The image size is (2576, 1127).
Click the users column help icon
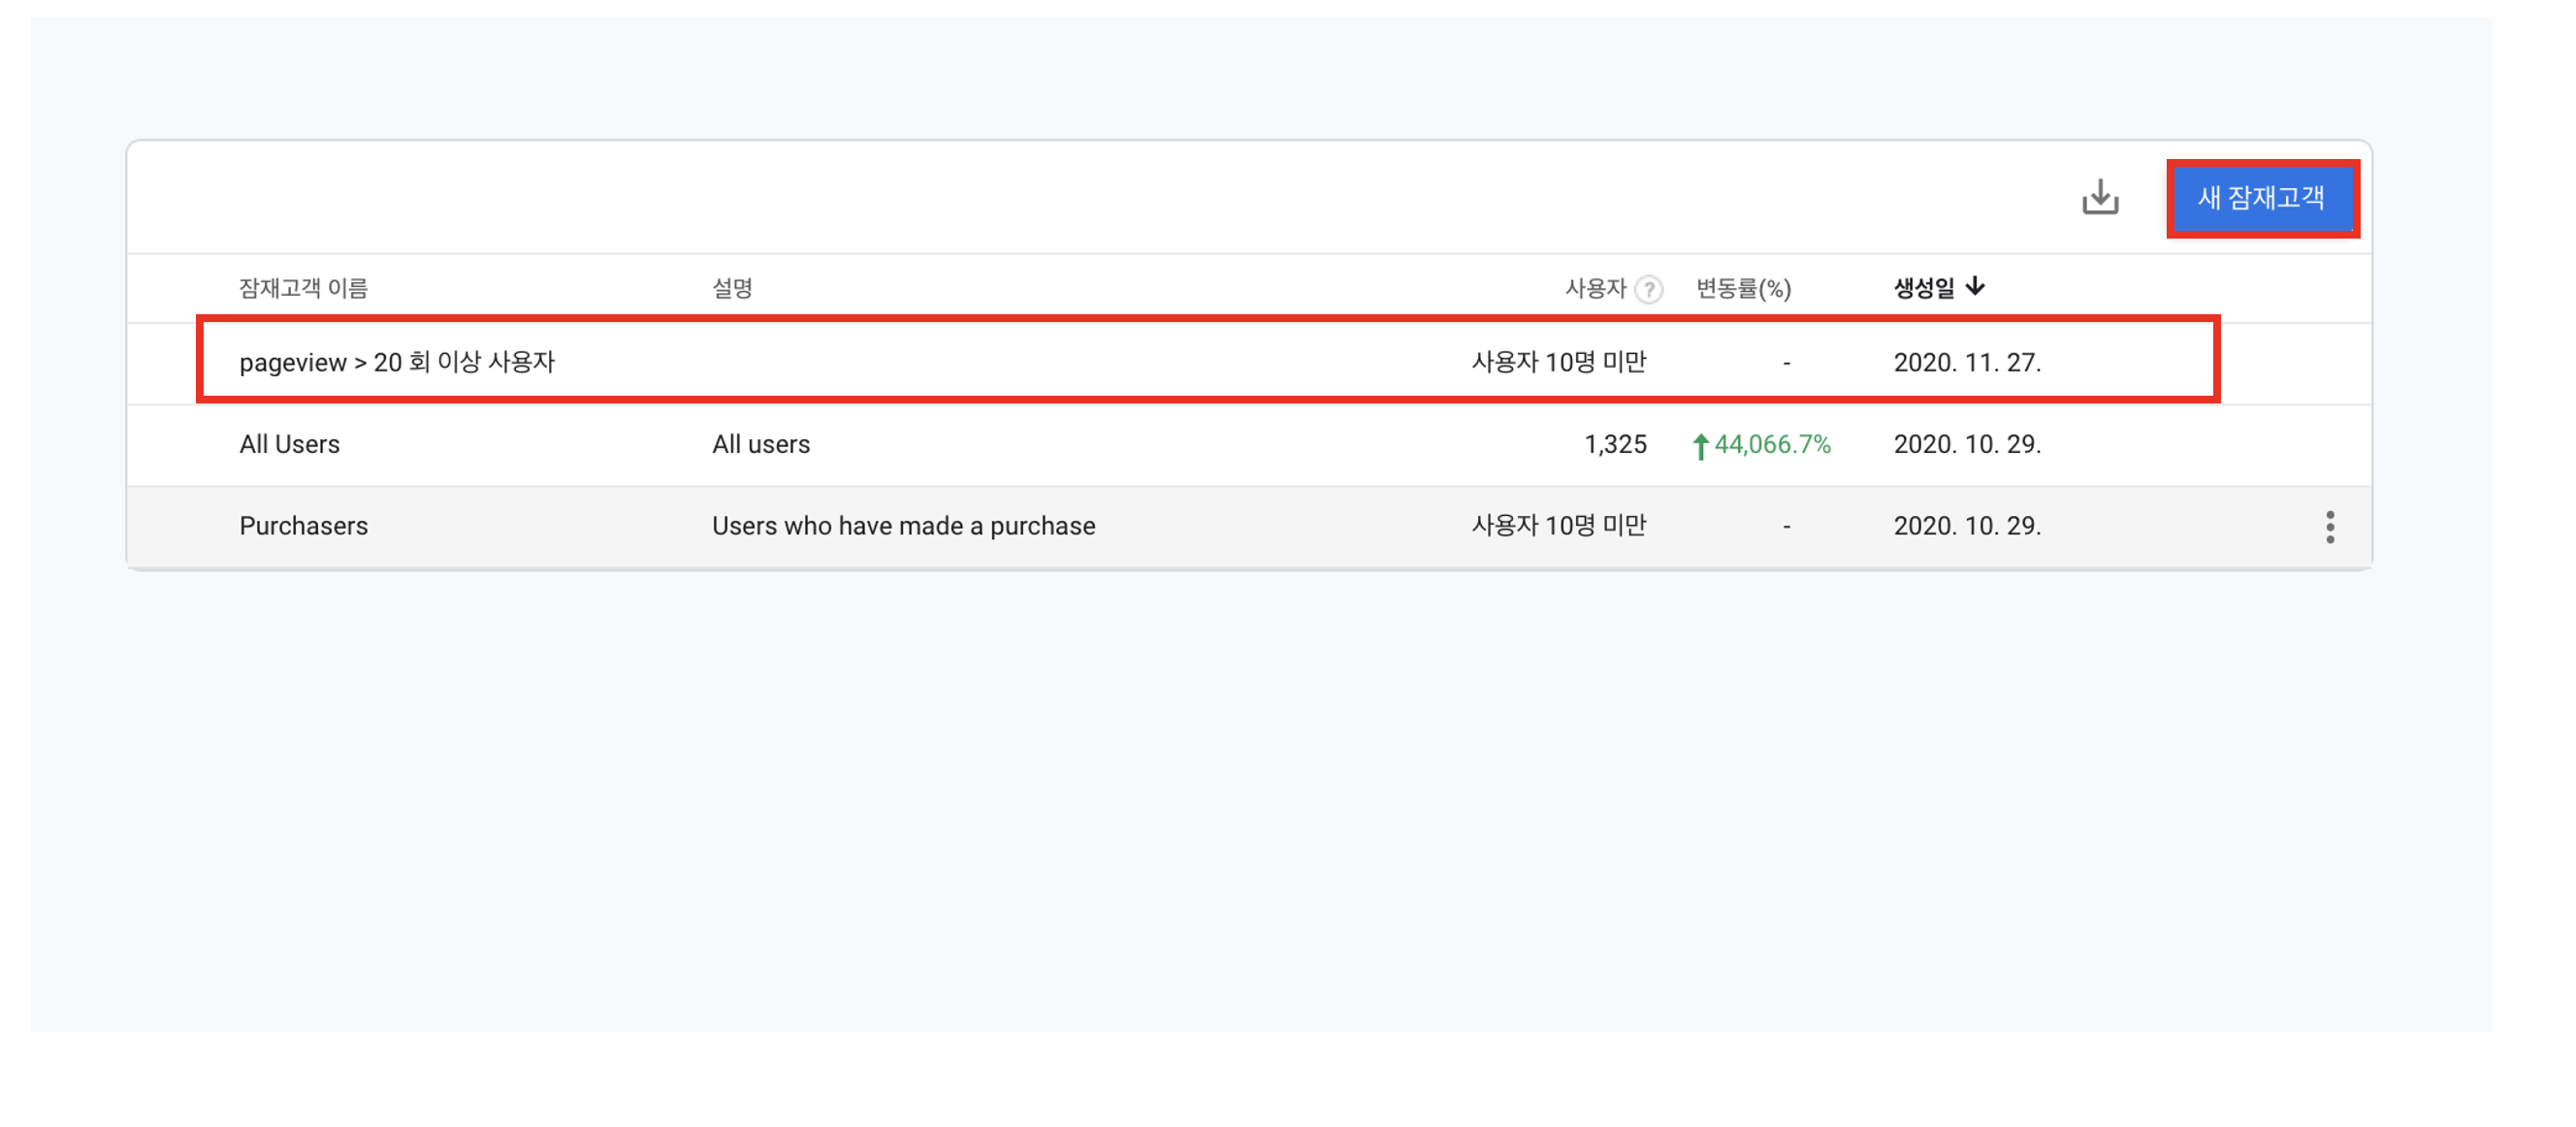point(1648,289)
